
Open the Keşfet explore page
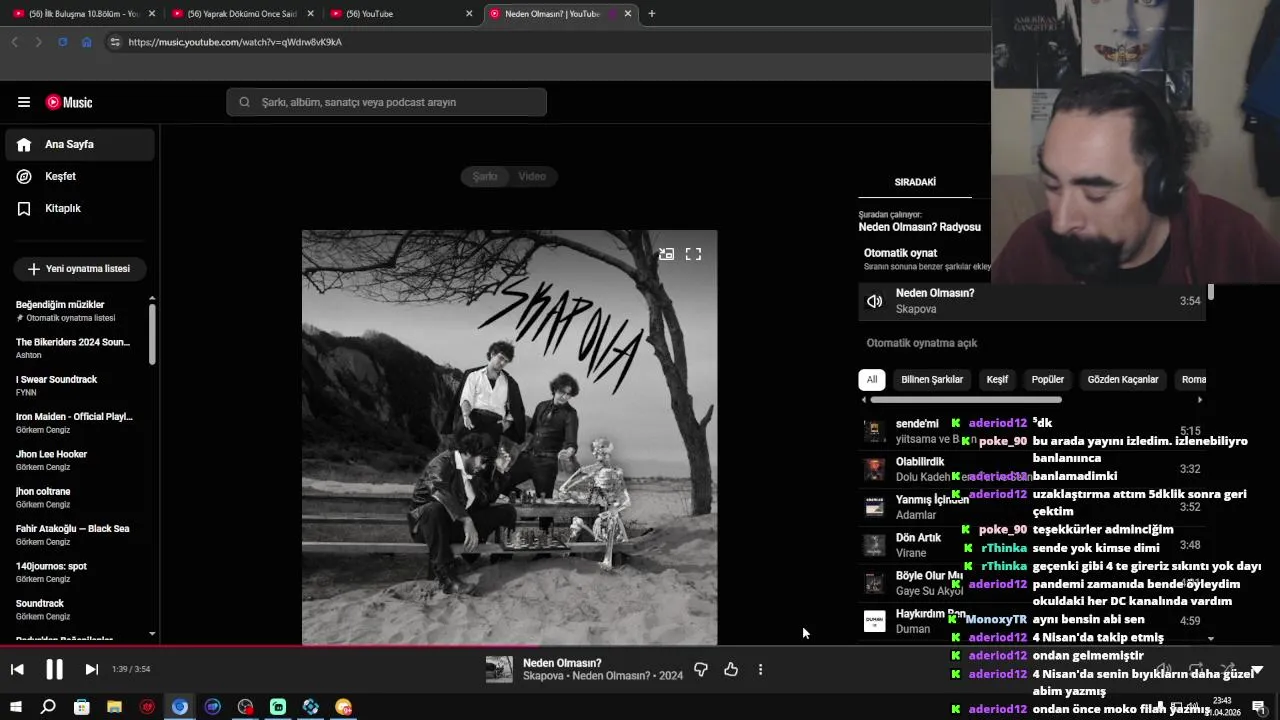pos(80,176)
